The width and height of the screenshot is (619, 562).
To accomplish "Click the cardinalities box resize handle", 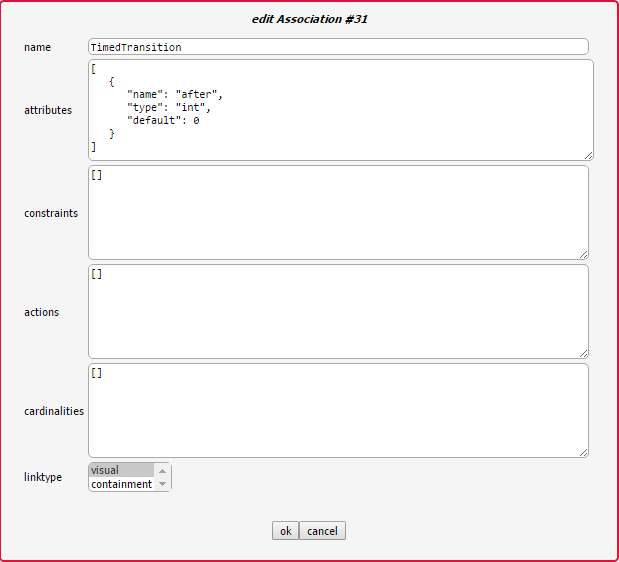I will [x=583, y=452].
